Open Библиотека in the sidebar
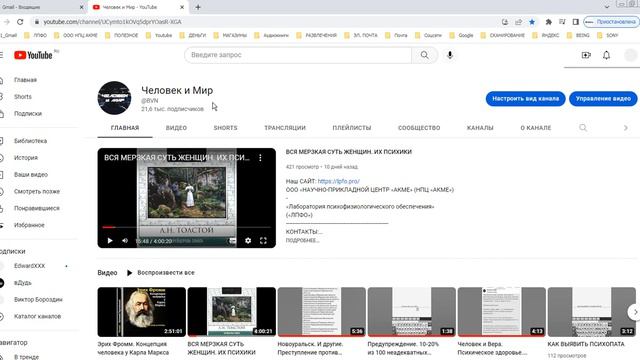 (x=30, y=141)
